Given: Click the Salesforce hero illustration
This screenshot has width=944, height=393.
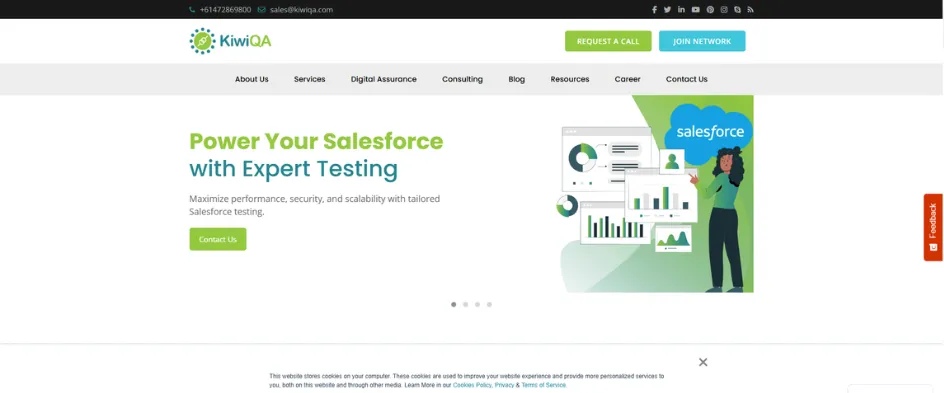Looking at the screenshot, I should coord(654,194).
